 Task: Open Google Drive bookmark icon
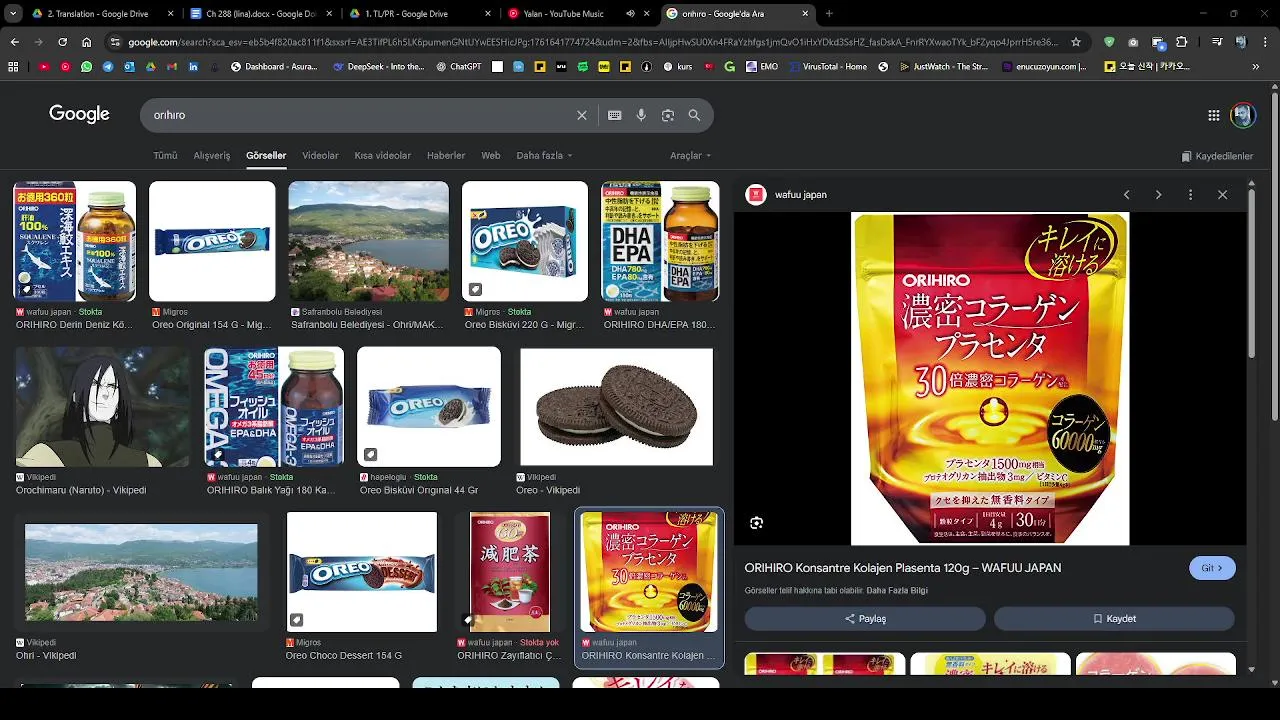click(151, 67)
